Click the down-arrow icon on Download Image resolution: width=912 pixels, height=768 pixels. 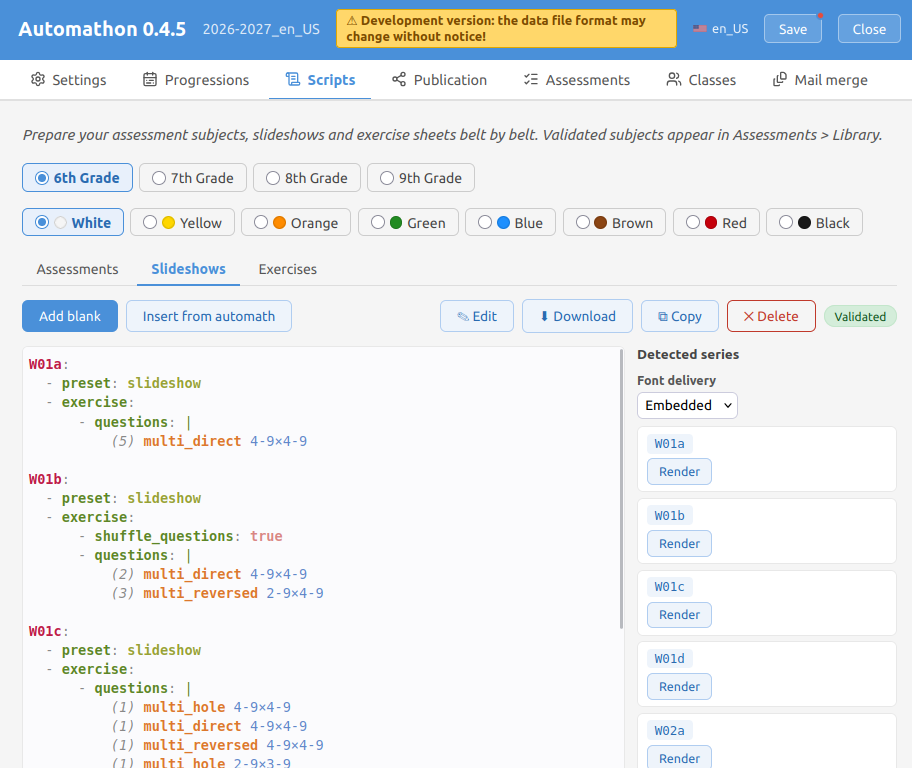point(544,316)
